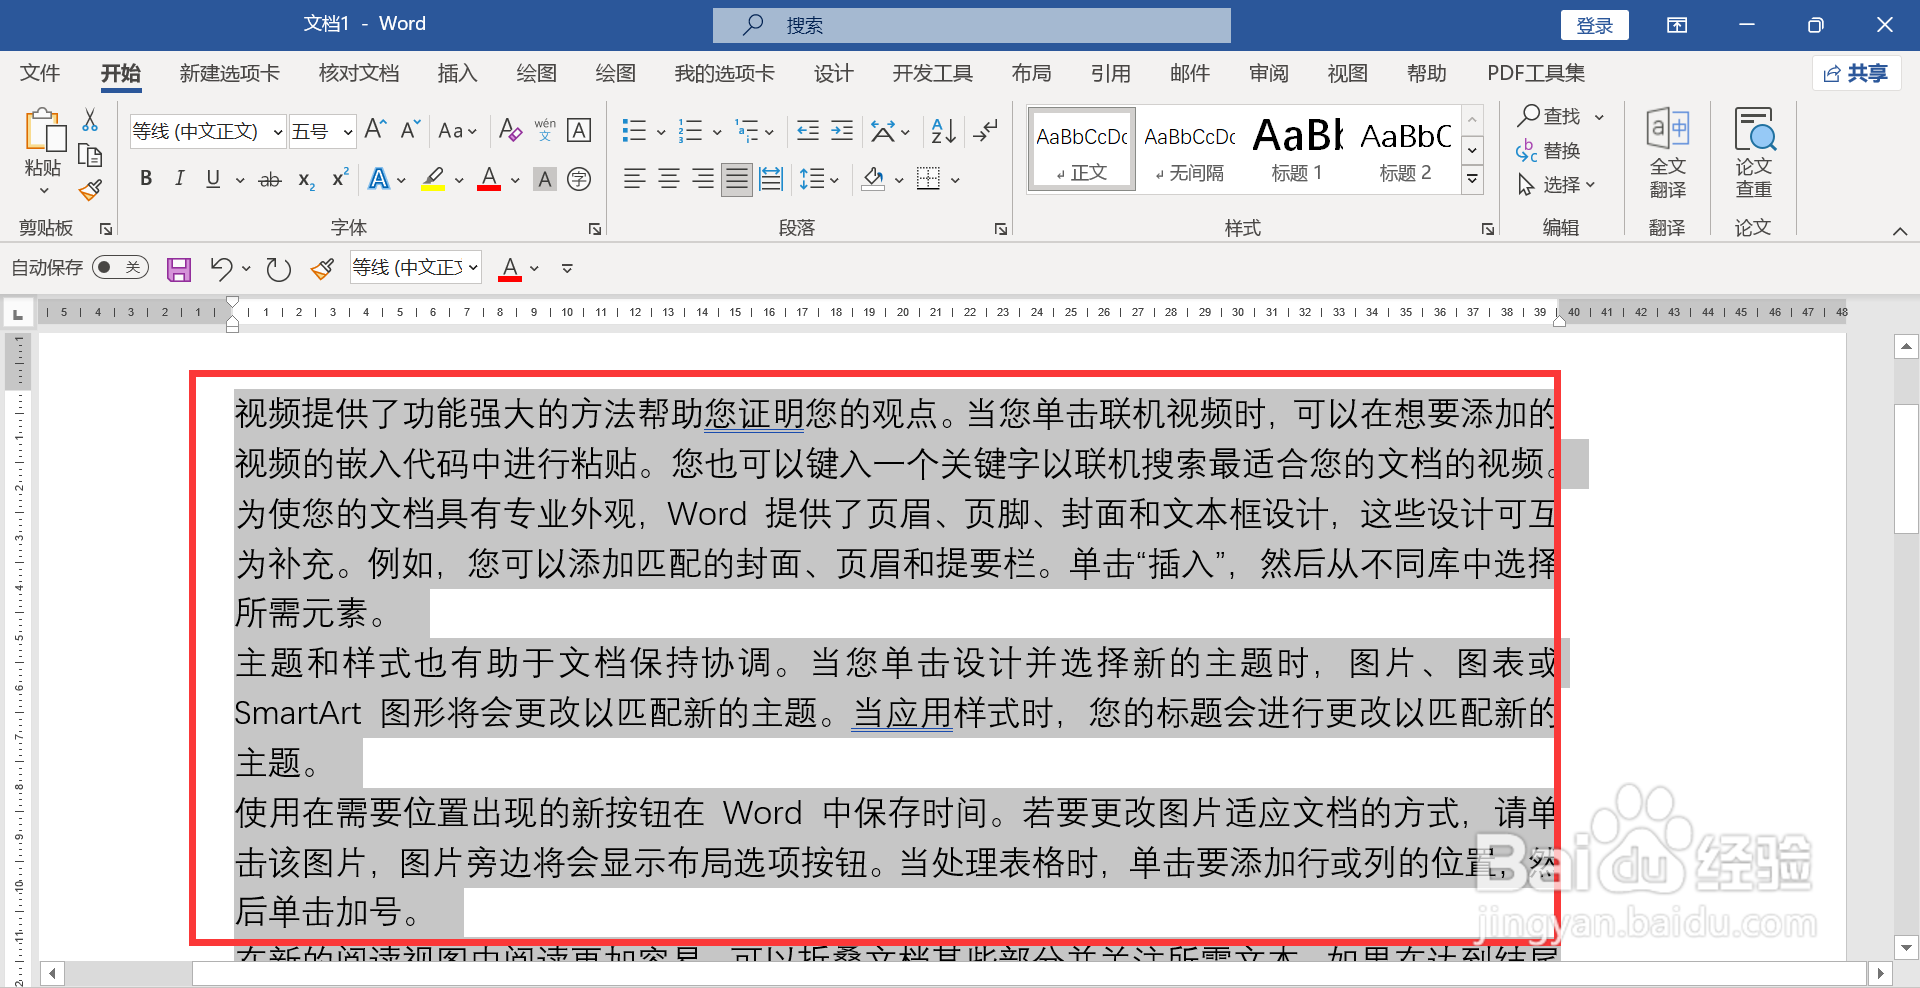This screenshot has height=988, width=1920.
Task: Click the 登录 sign-in button
Action: 1594,25
